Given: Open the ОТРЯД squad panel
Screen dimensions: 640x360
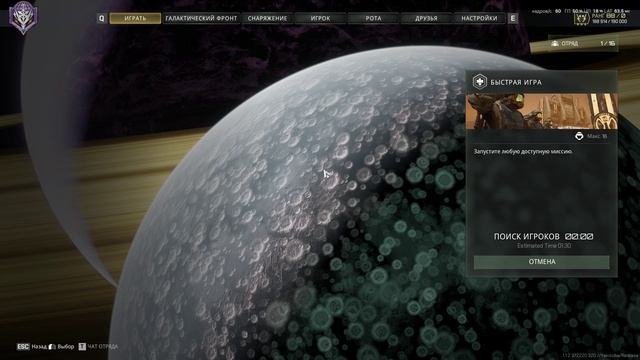Looking at the screenshot, I should coord(583,43).
